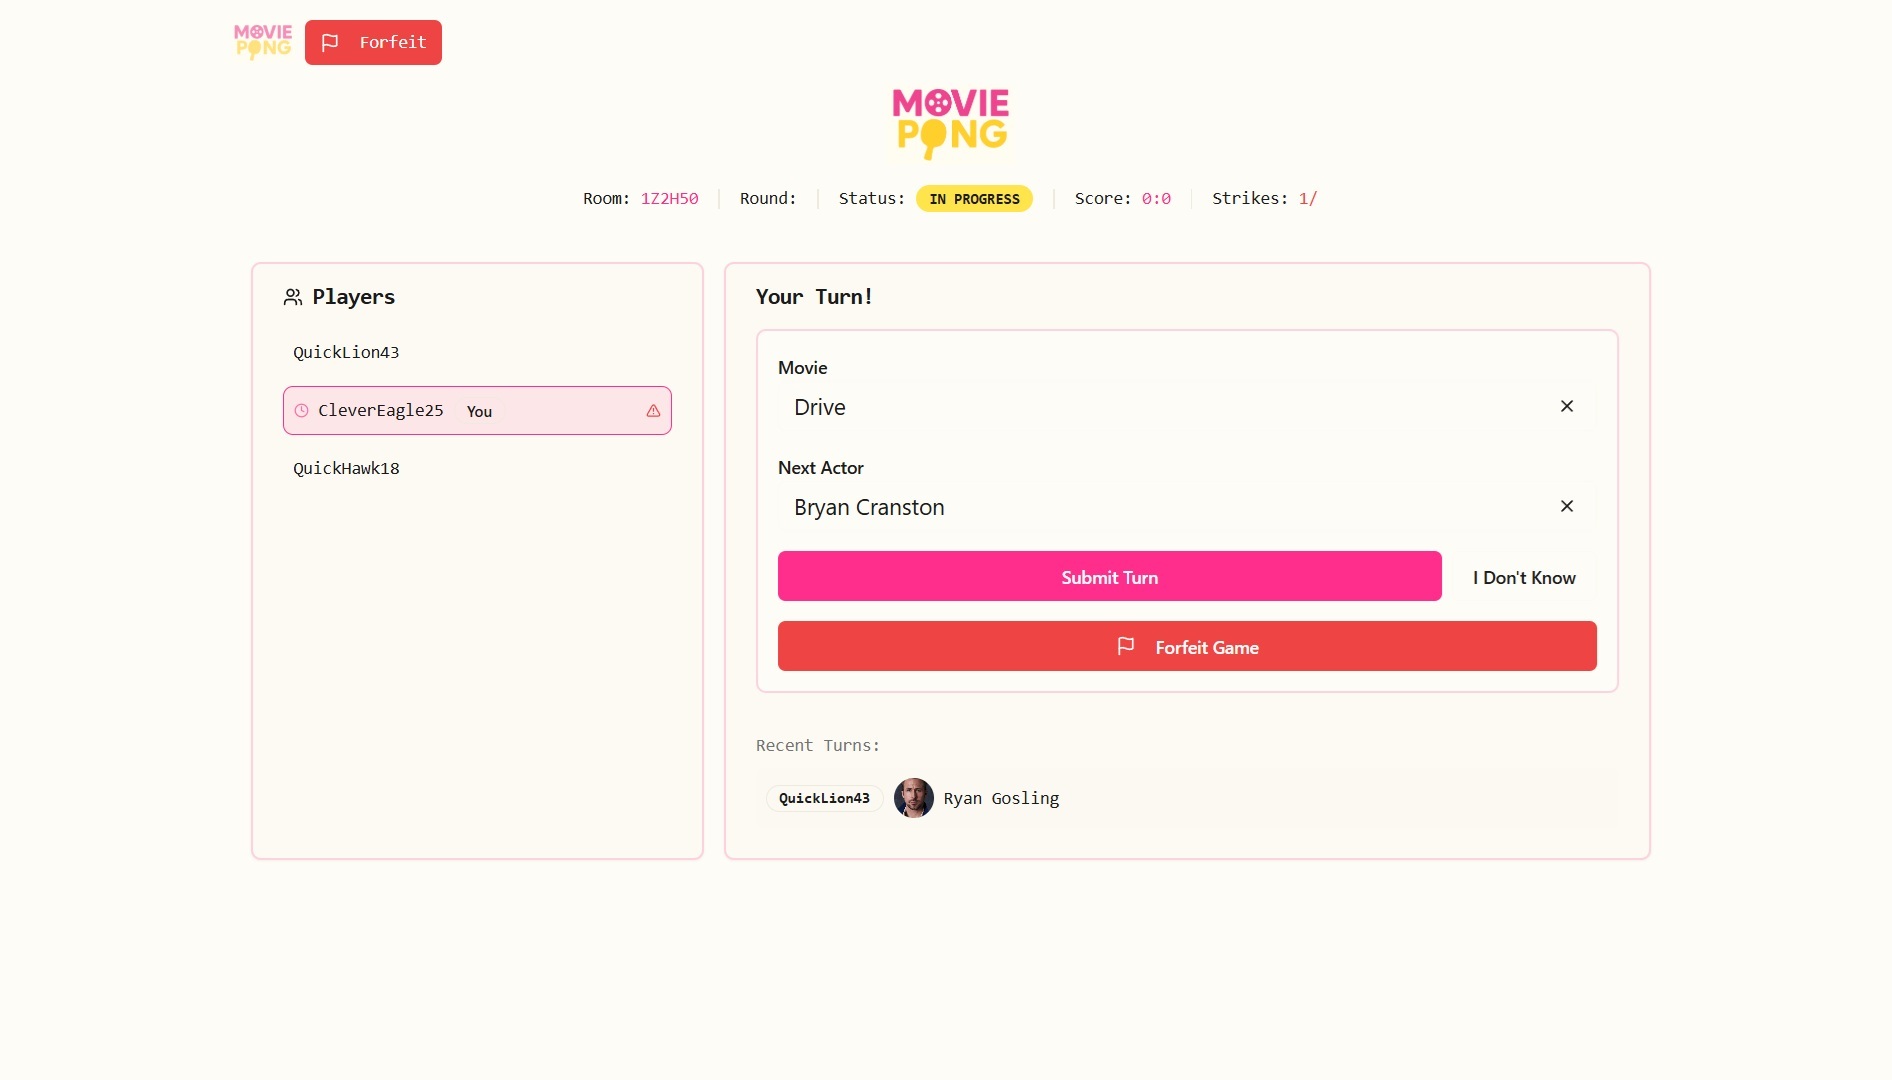Select player QuickHawk18 in Players list
The width and height of the screenshot is (1892, 1080).
click(x=346, y=468)
